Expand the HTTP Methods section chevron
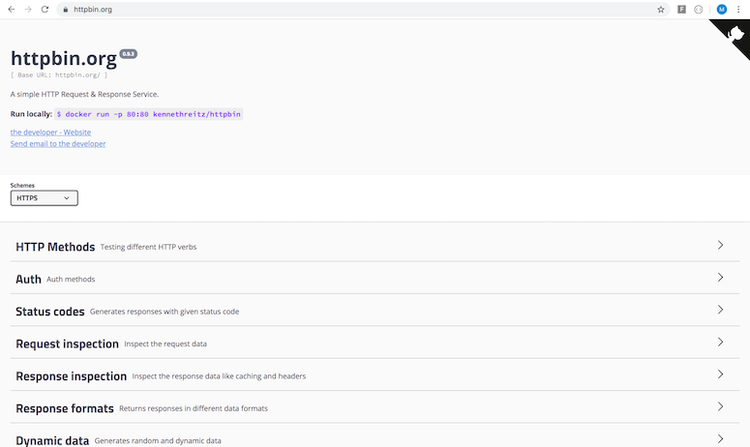The height and width of the screenshot is (447, 750). [720, 245]
